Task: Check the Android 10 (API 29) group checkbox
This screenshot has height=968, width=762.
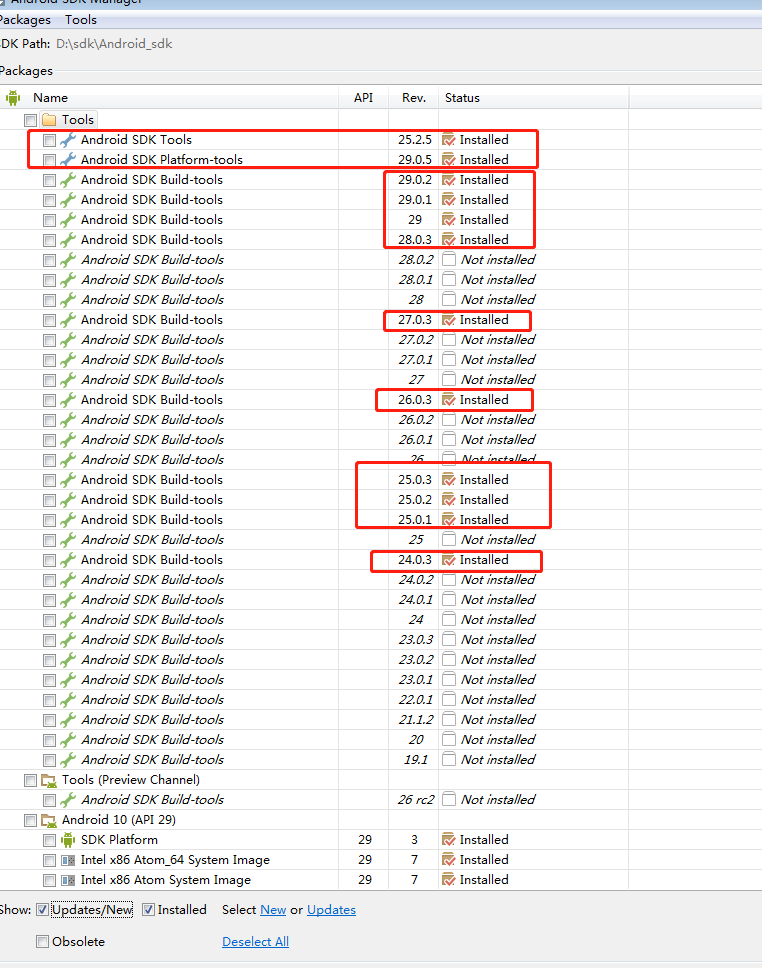Action: (x=30, y=820)
